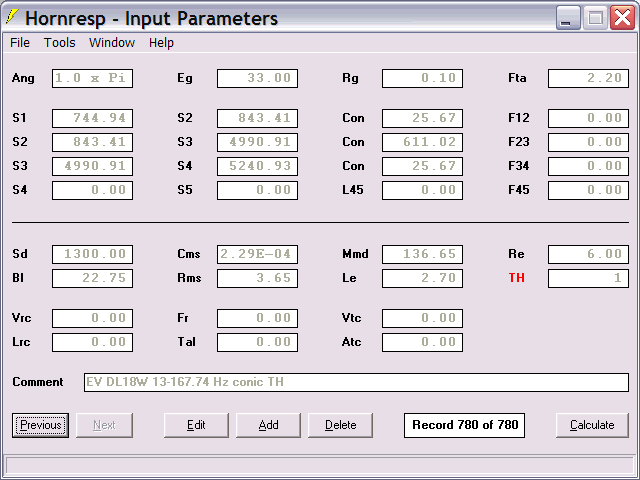Click the Record 780 of 780 indicator
The image size is (640, 480).
coord(464,425)
